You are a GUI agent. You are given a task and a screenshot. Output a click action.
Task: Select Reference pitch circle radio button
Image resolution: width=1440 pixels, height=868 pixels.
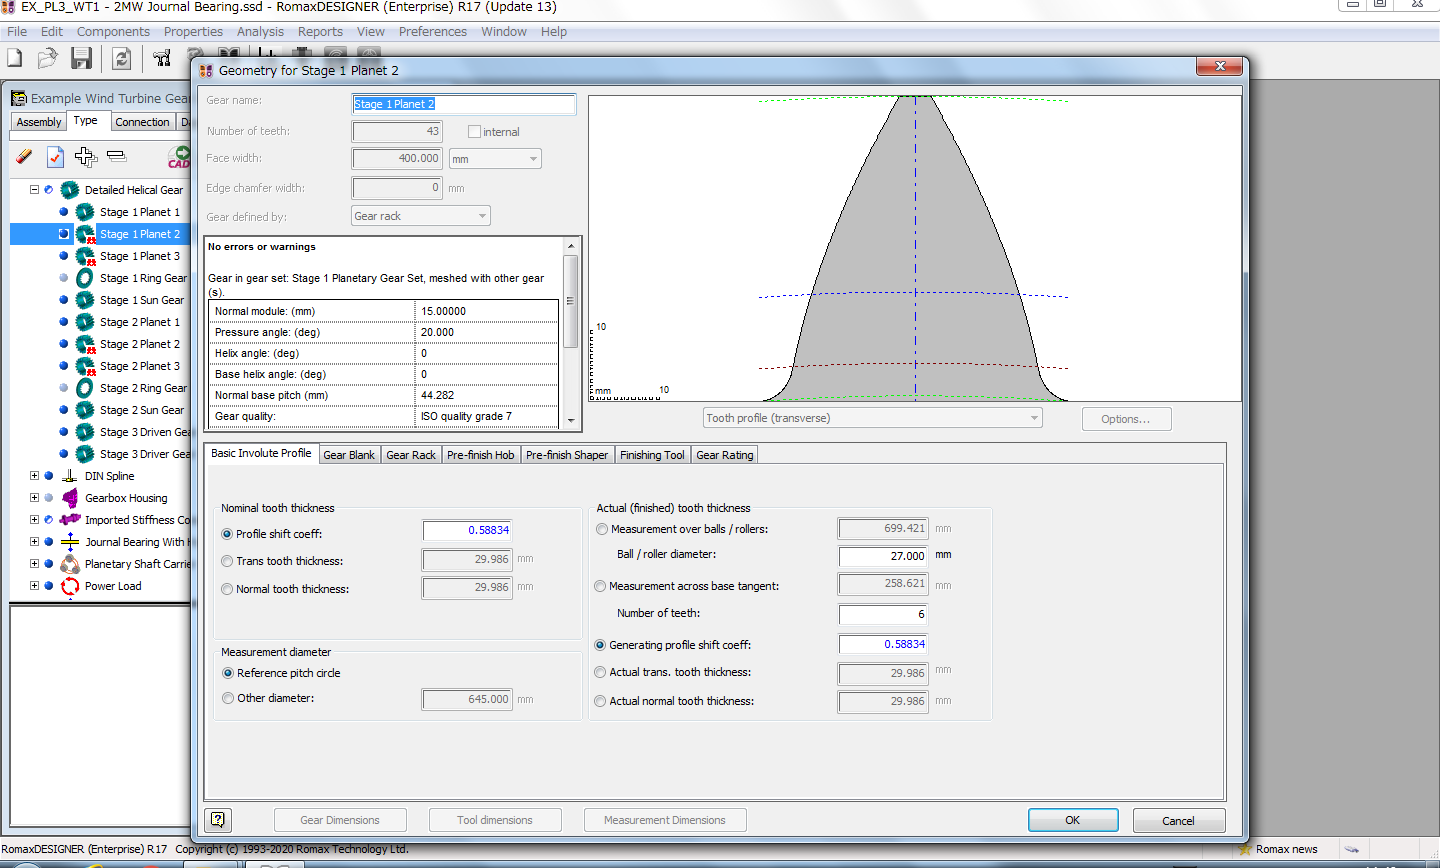[228, 673]
